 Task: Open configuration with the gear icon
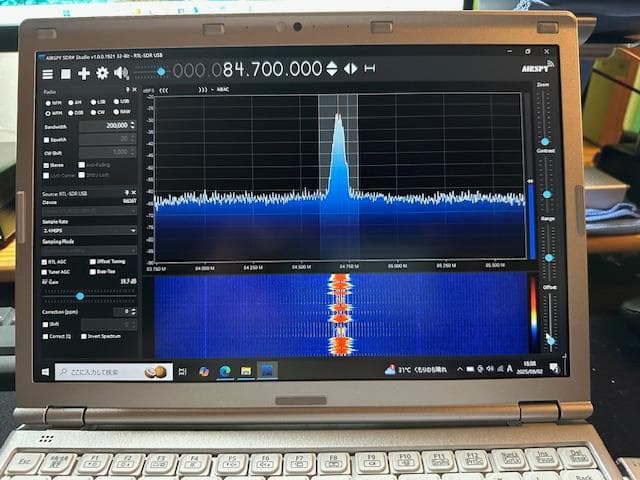tap(102, 73)
